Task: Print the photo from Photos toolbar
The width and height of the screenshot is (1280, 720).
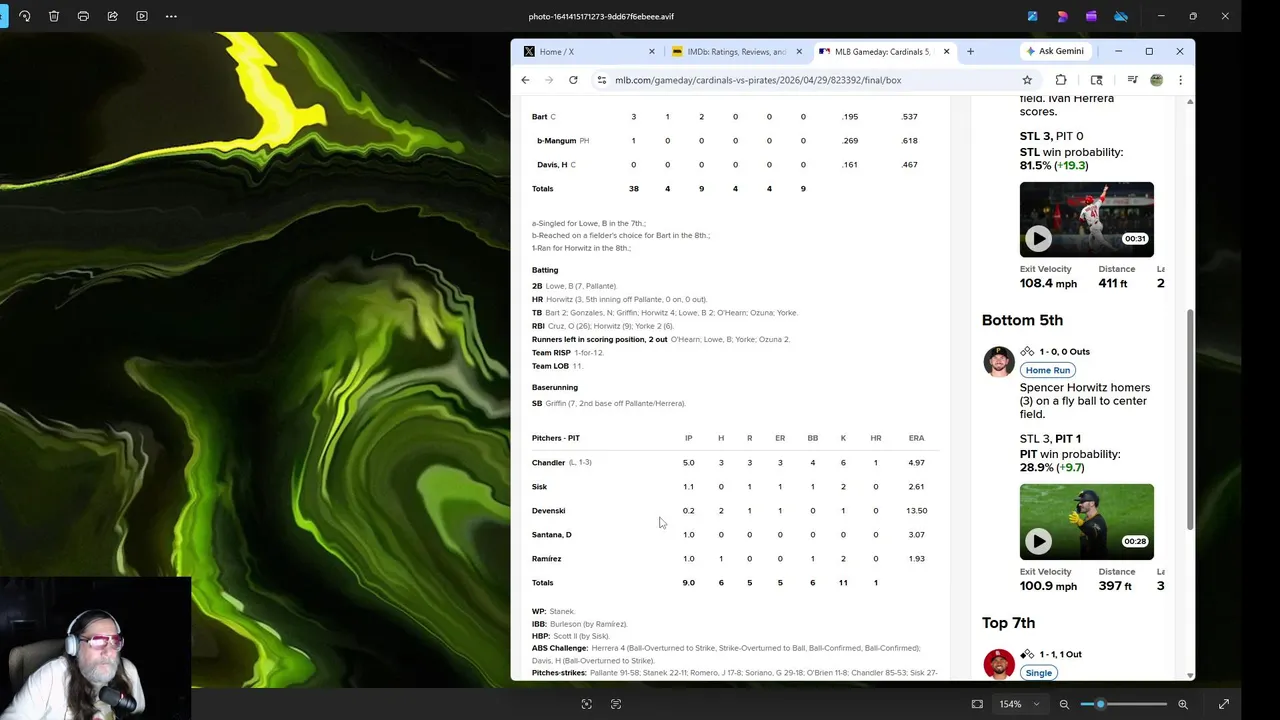Action: tap(83, 16)
